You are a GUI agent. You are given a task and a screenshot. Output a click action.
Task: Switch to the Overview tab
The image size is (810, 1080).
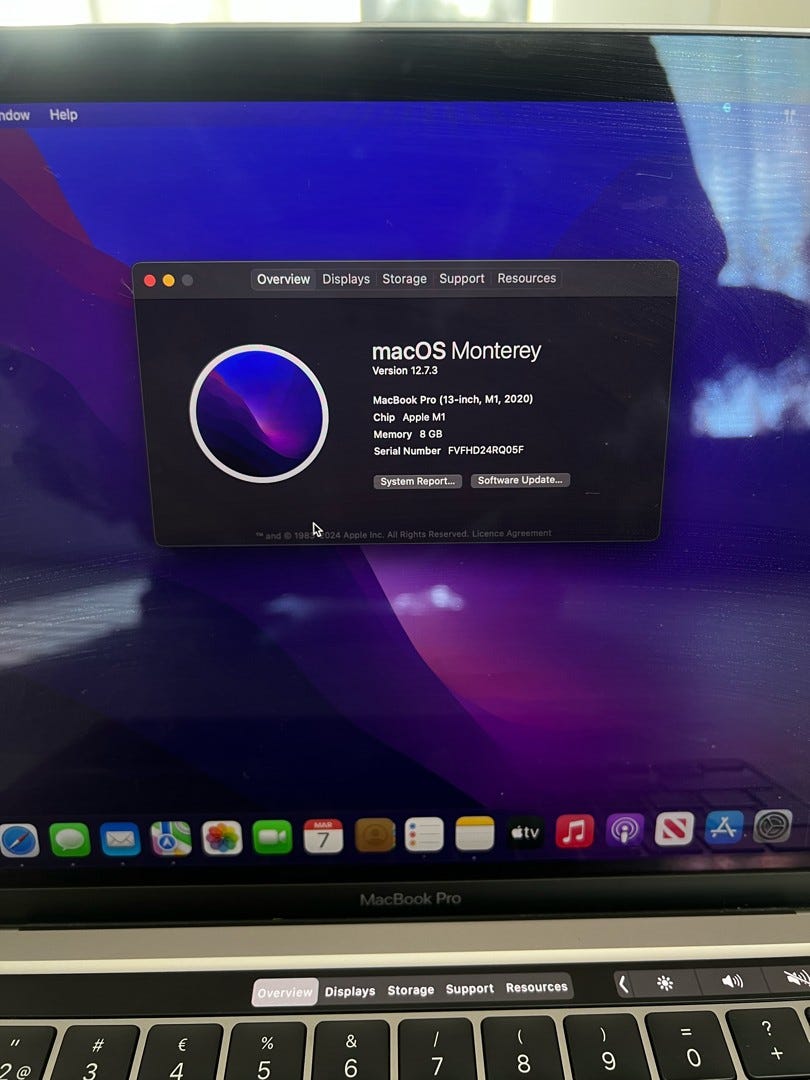[283, 279]
